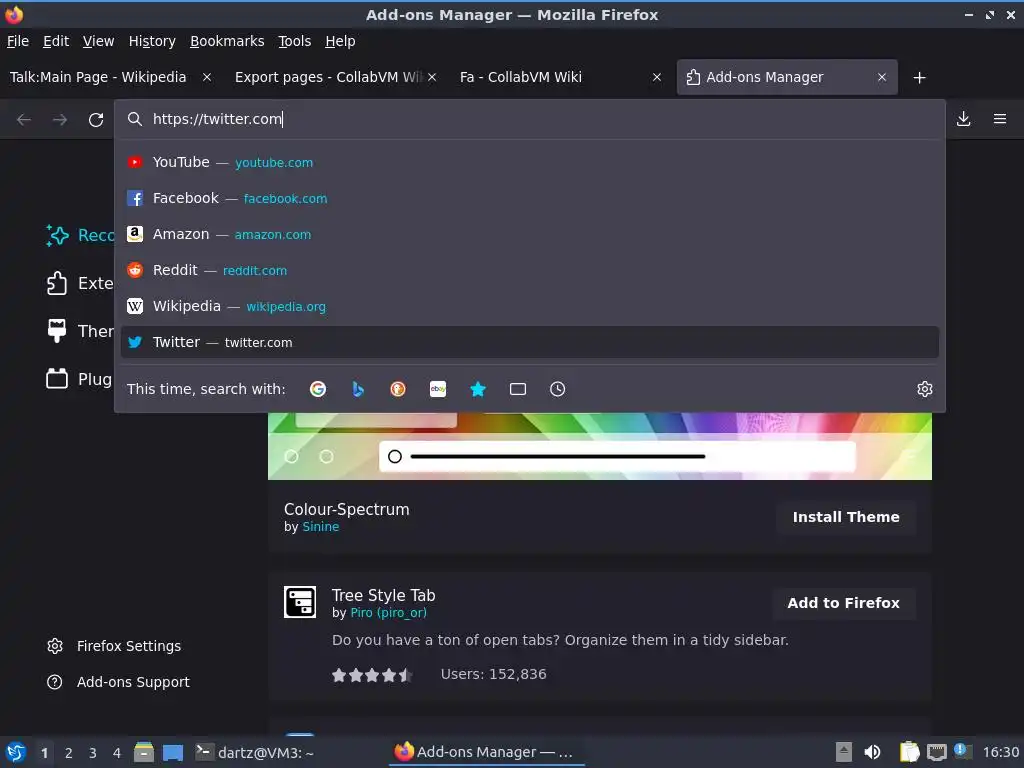The image size is (1024, 768).
Task: Open the Sinine author link
Action: click(x=321, y=527)
